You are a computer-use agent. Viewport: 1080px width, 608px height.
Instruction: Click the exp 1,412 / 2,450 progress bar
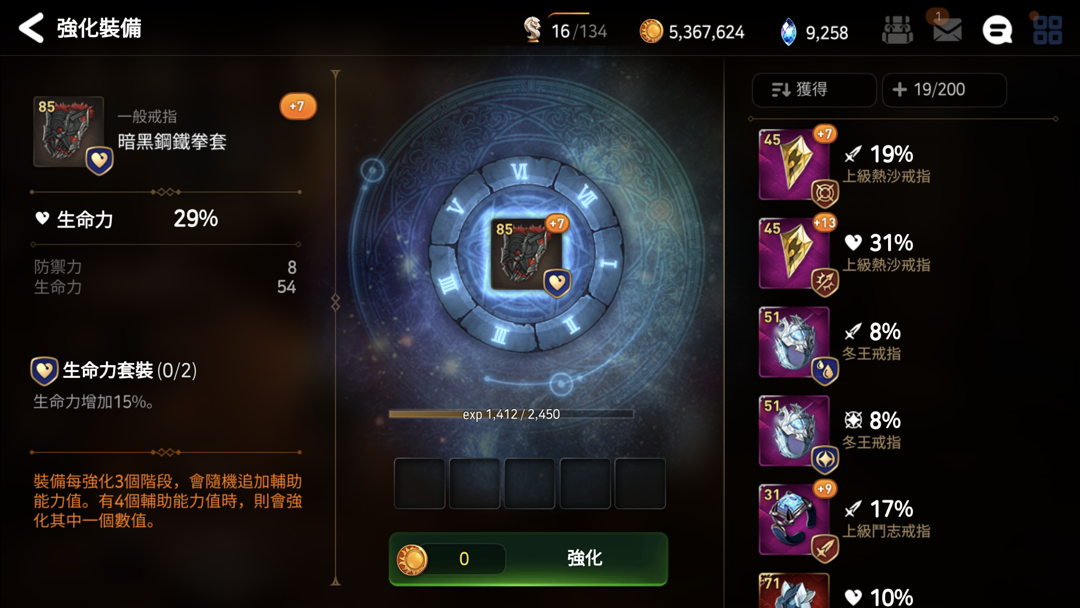511,414
